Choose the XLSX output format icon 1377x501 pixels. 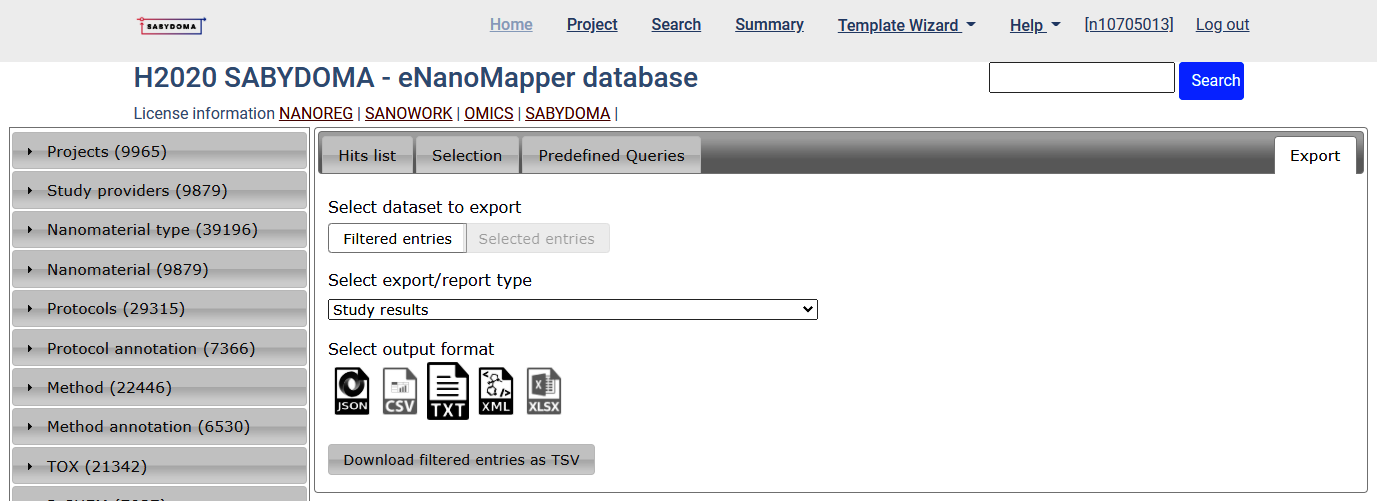coord(544,391)
